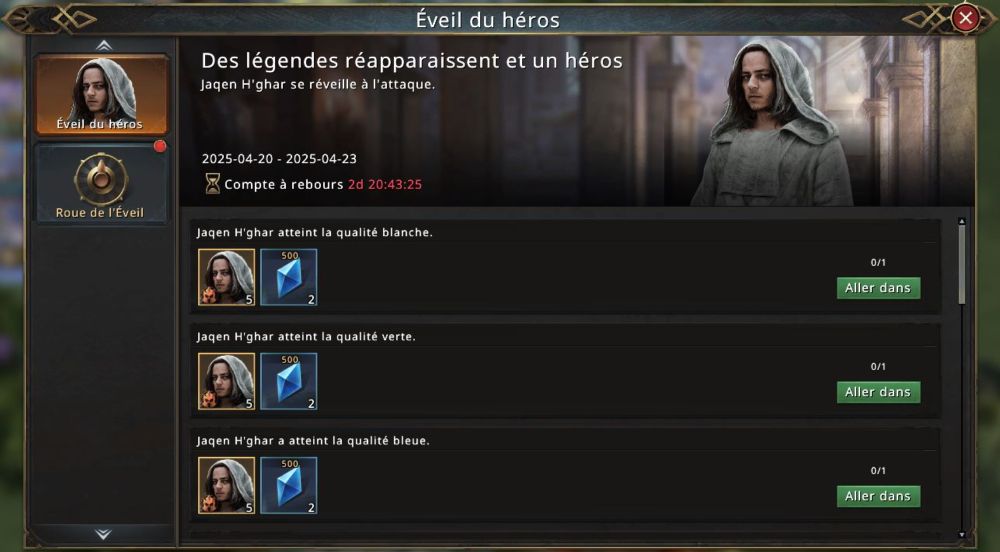Click the hourglass countdown icon
1000x552 pixels.
[x=212, y=184]
